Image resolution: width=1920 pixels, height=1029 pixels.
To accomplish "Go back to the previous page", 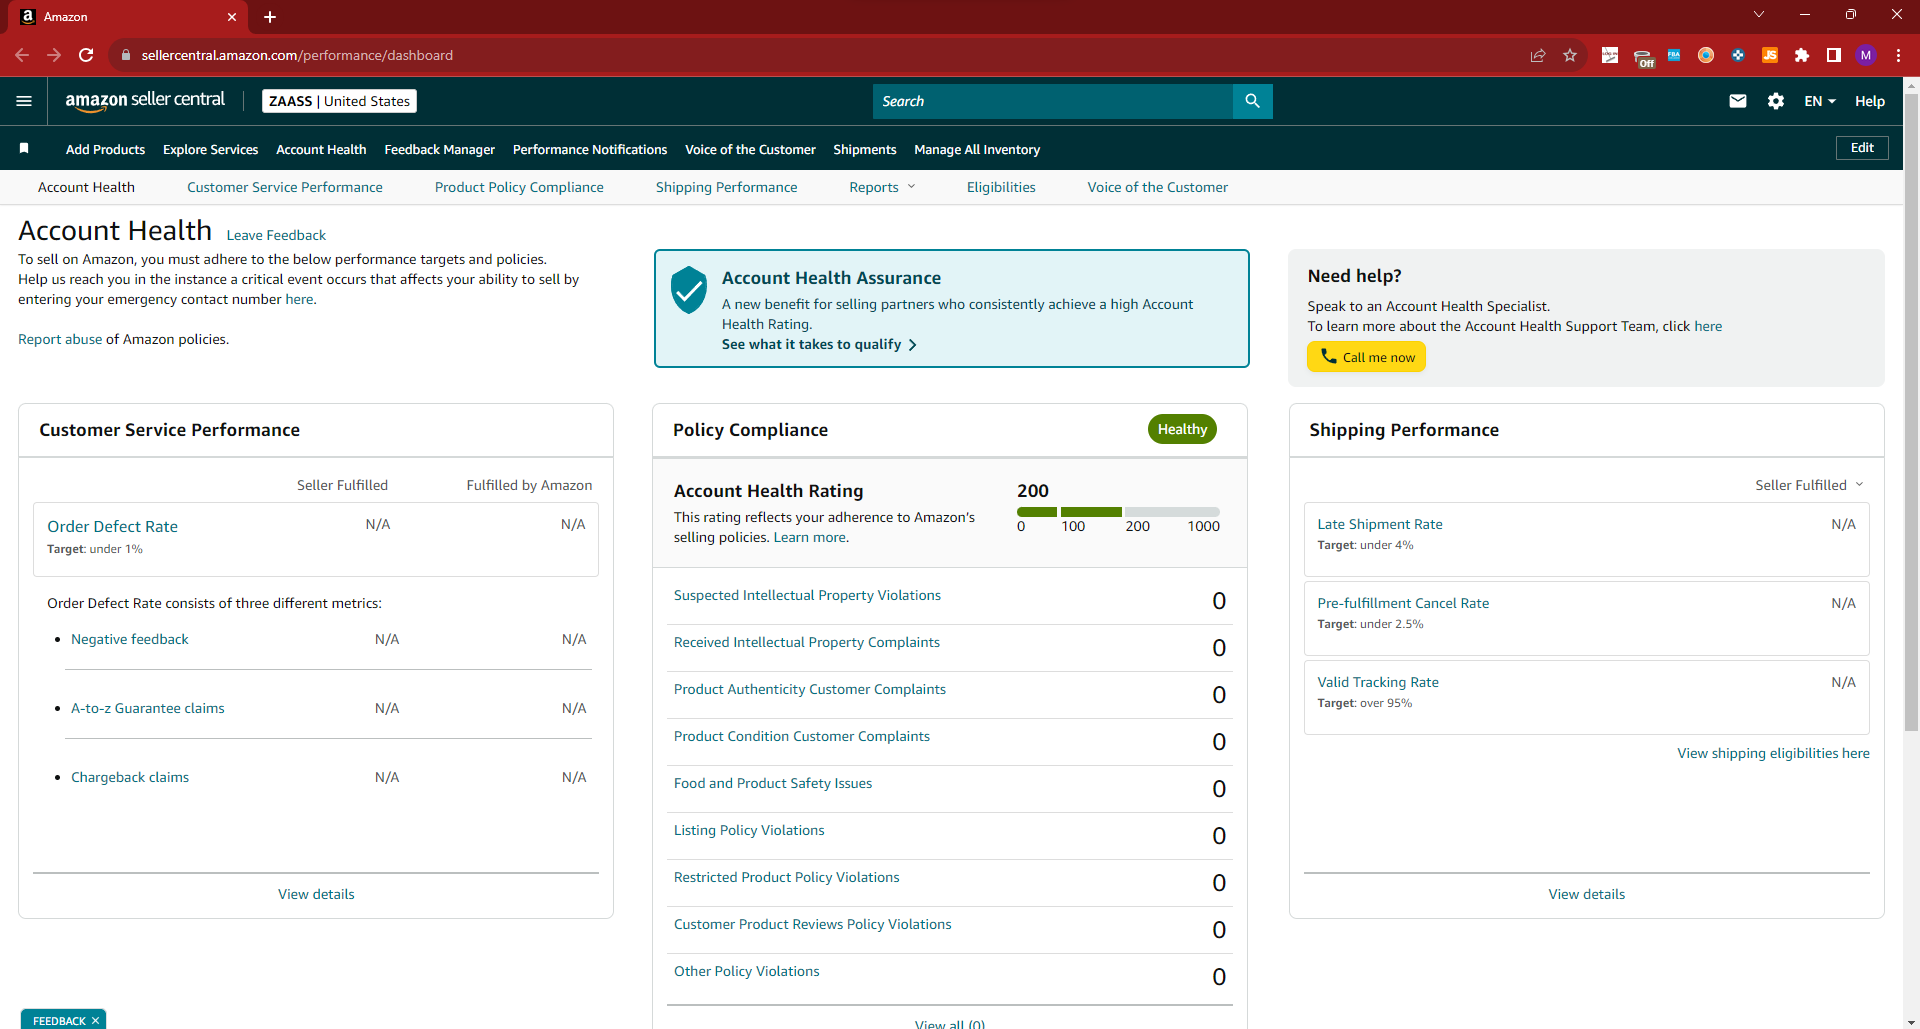I will coord(22,55).
